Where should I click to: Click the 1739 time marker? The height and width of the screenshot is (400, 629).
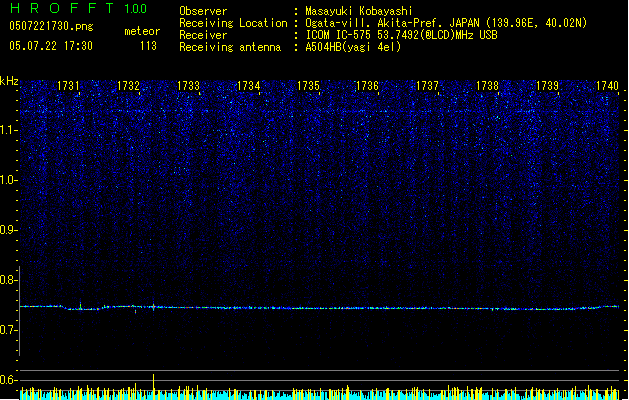coord(547,86)
